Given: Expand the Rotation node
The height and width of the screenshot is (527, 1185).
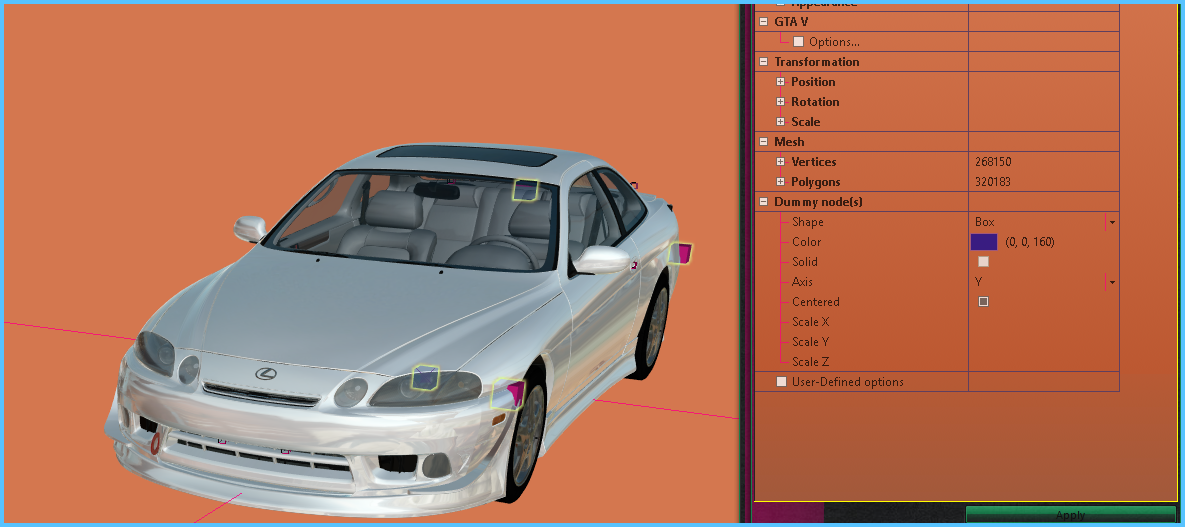Looking at the screenshot, I should 781,102.
